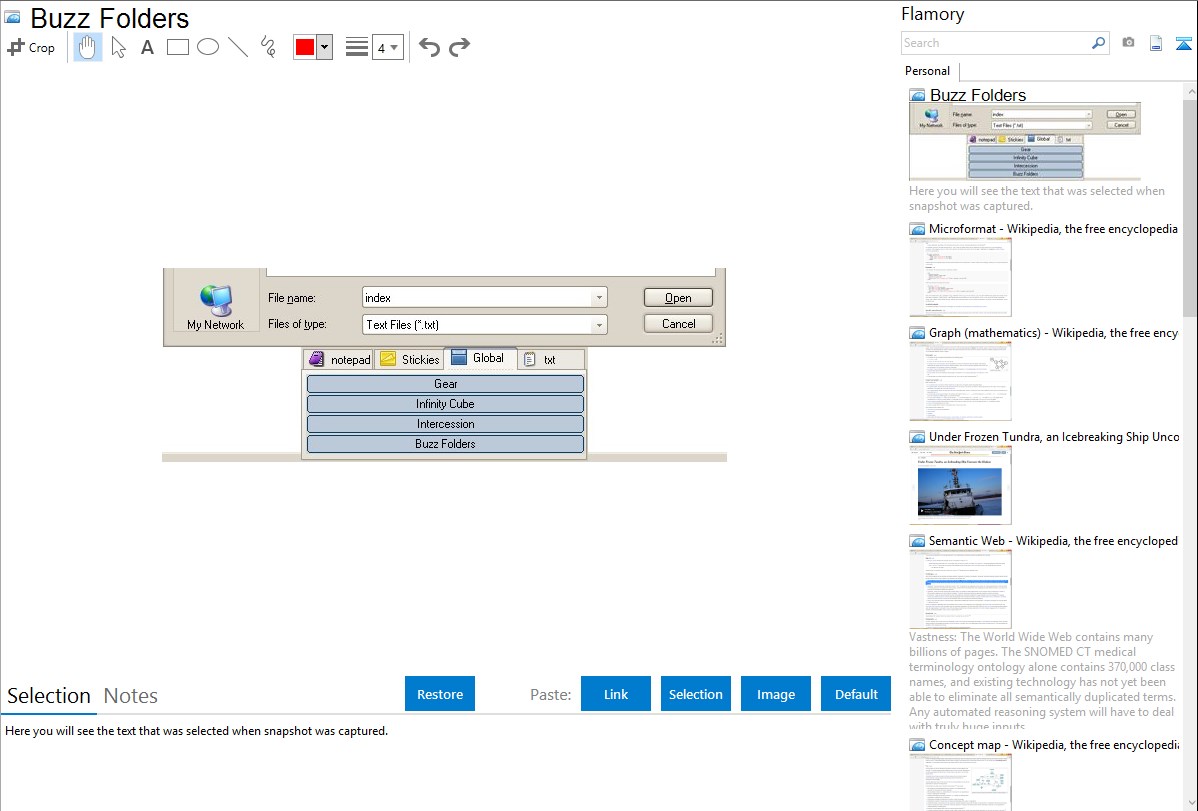The image size is (1198, 811).
Task: Click the Default paste button
Action: point(856,694)
